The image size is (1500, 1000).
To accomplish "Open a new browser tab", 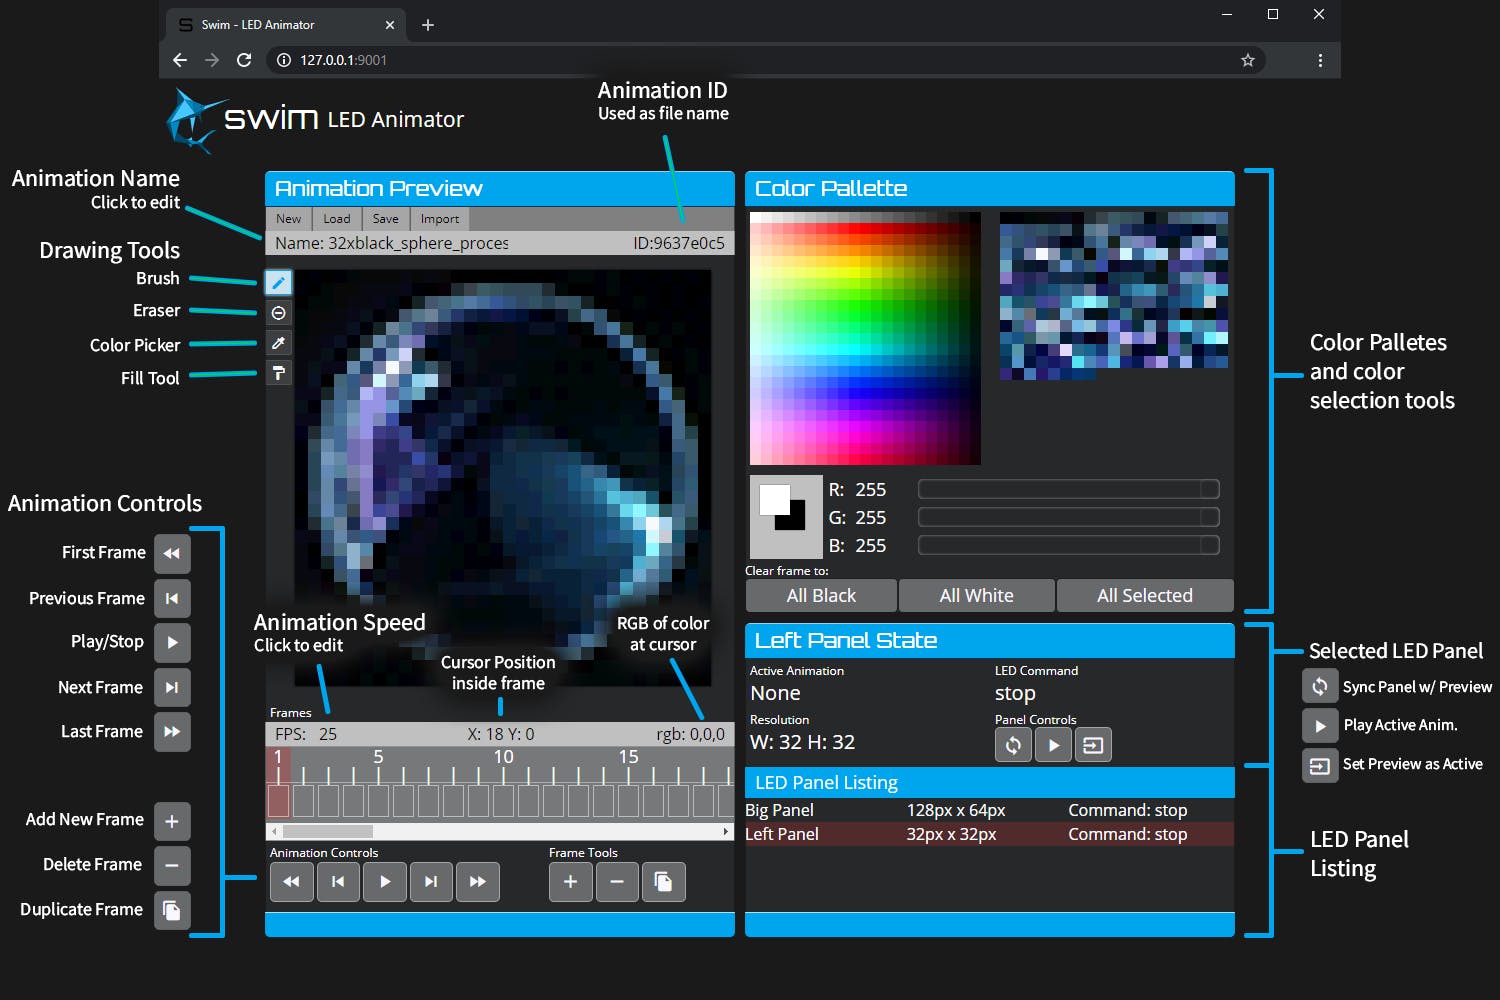I will 428,25.
